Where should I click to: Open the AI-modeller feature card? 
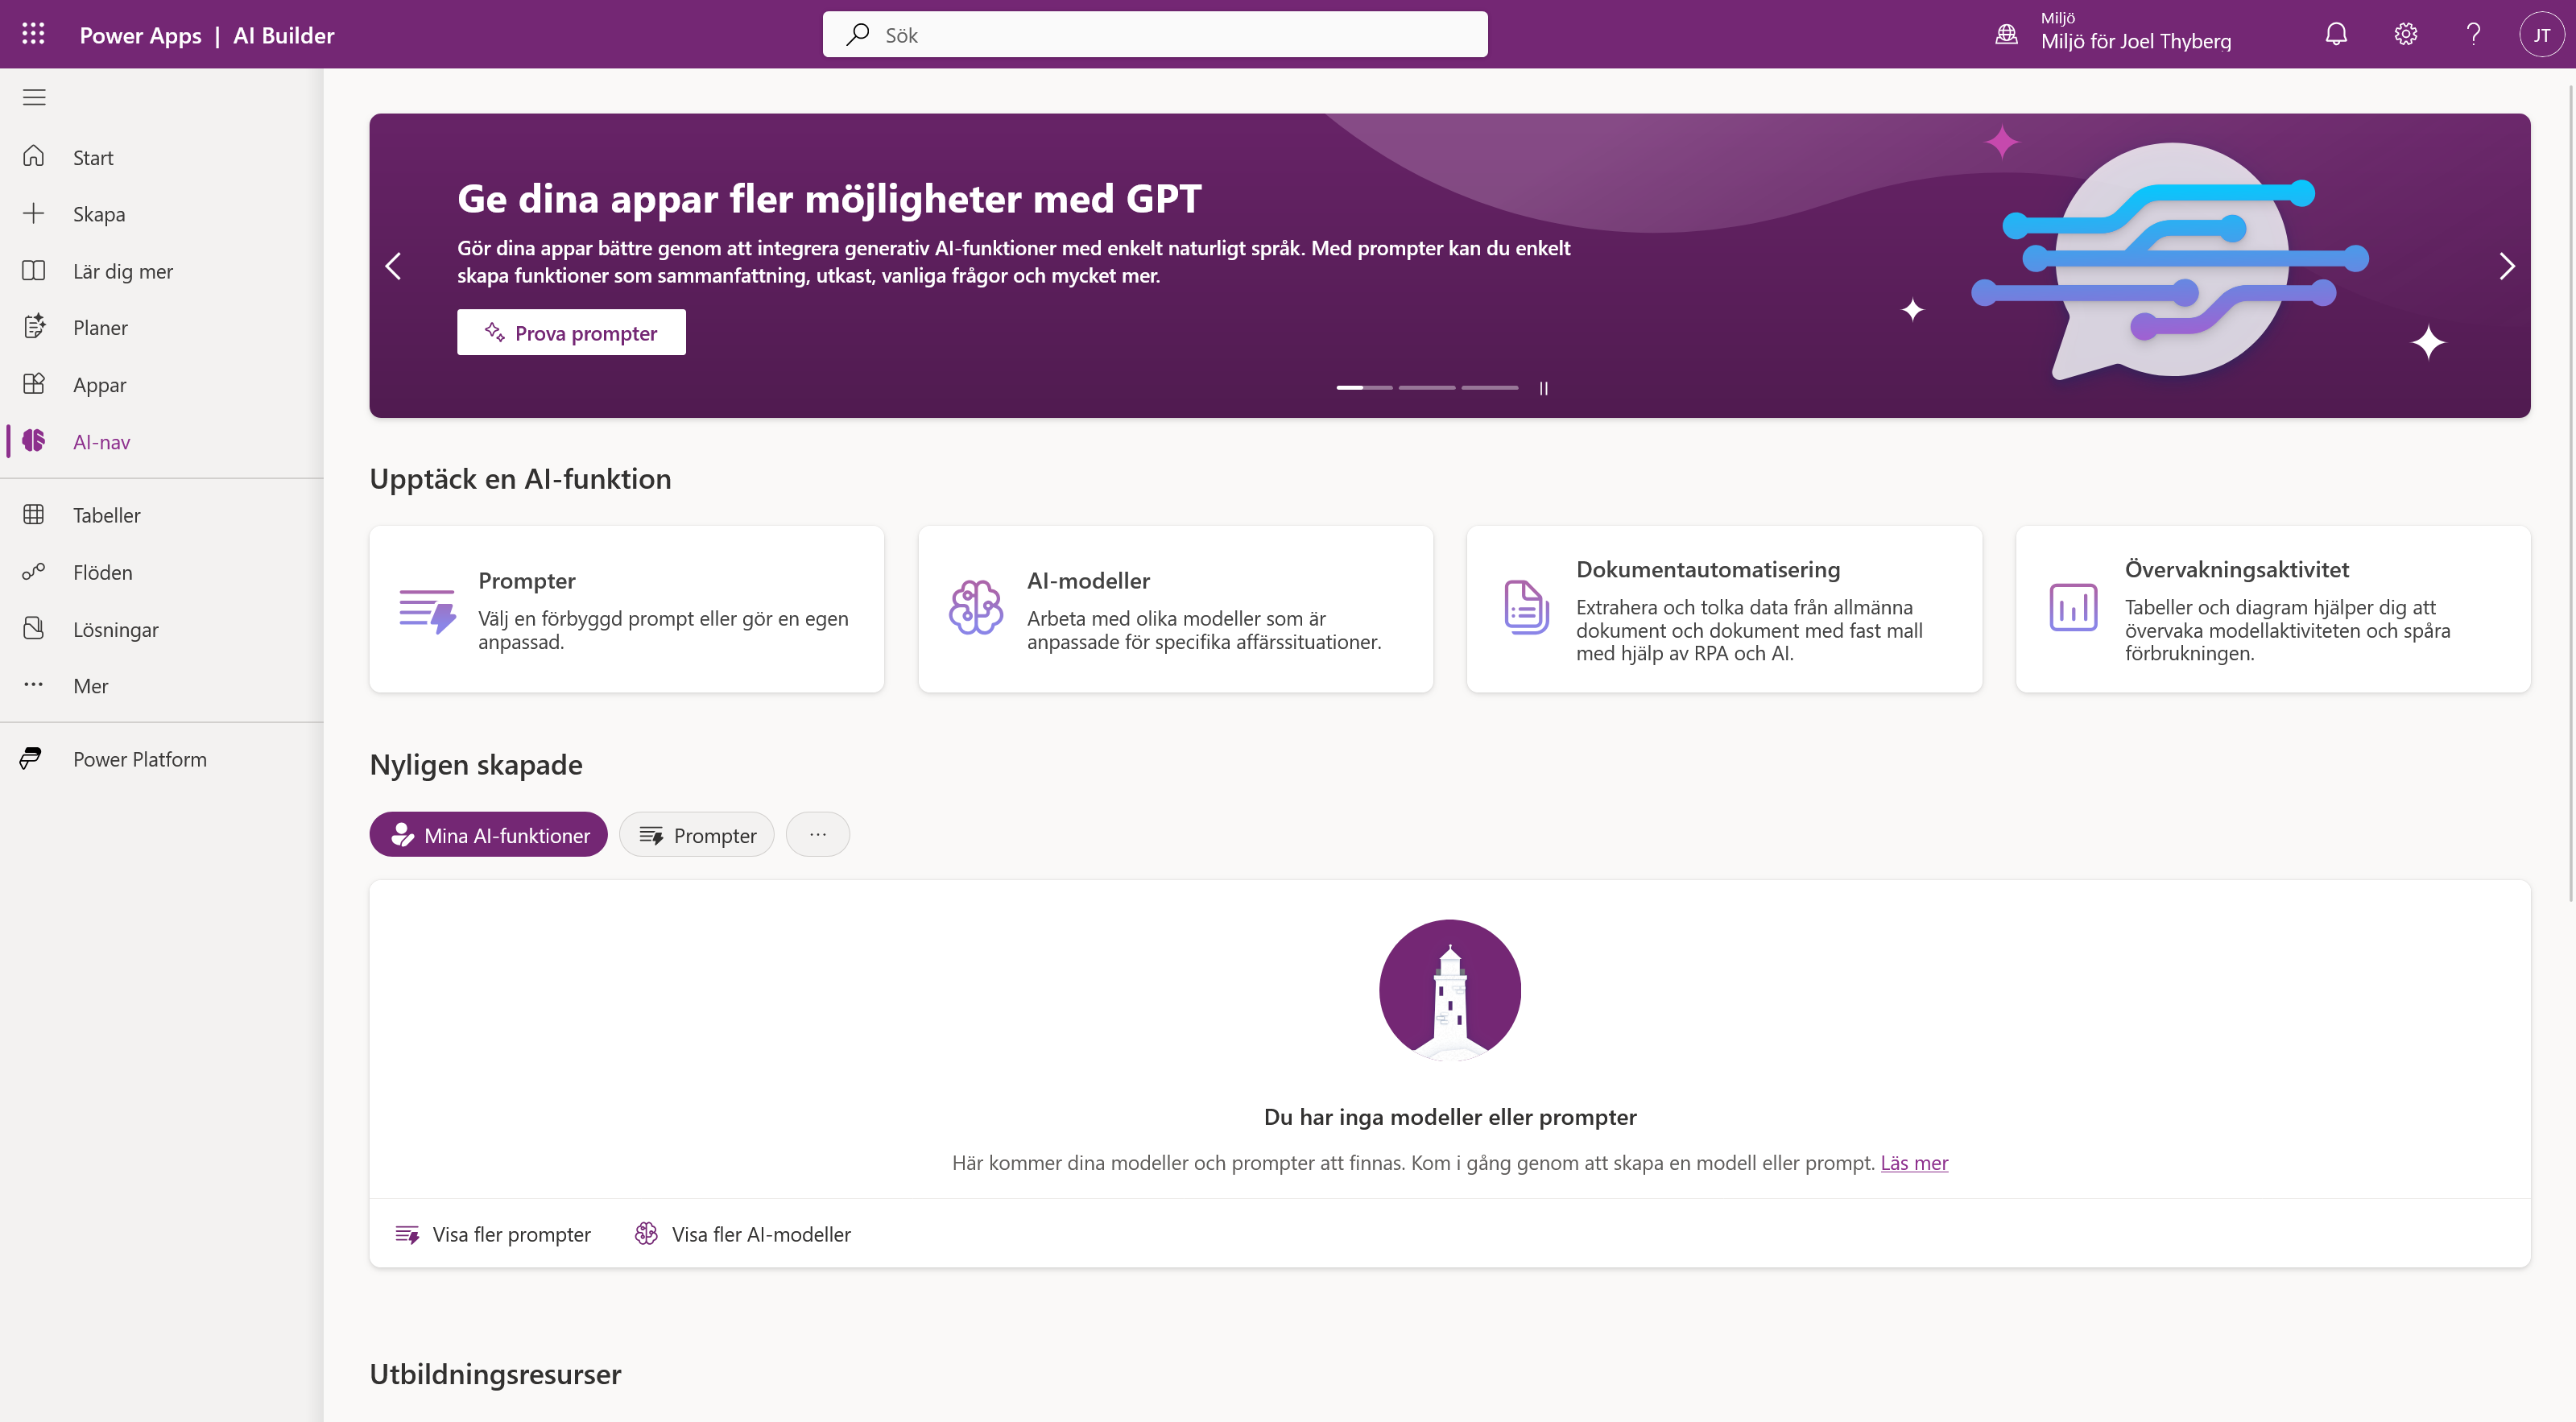coord(1175,609)
